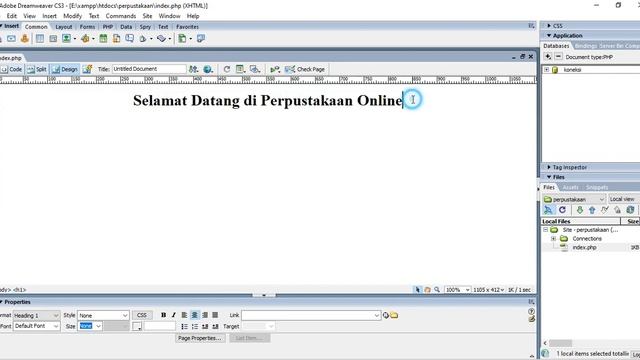Insert Email Link from Common toolbar
The width and height of the screenshot is (640, 360).
pyautogui.click(x=11, y=39)
